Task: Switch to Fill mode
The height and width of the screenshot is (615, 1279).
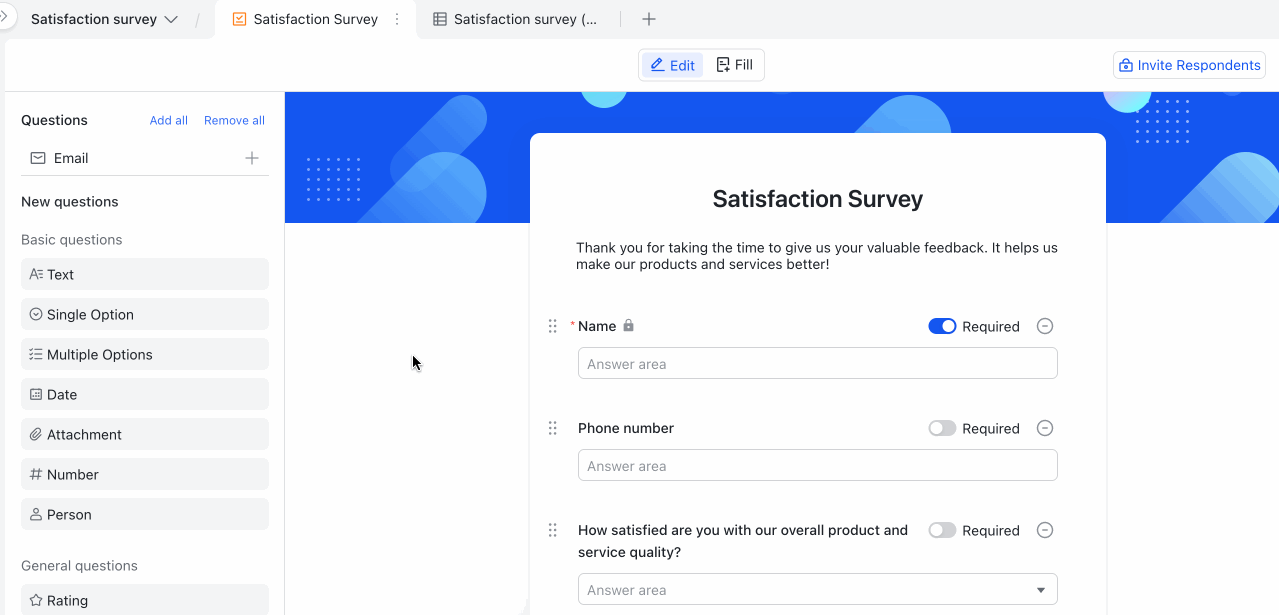Action: pyautogui.click(x=735, y=64)
